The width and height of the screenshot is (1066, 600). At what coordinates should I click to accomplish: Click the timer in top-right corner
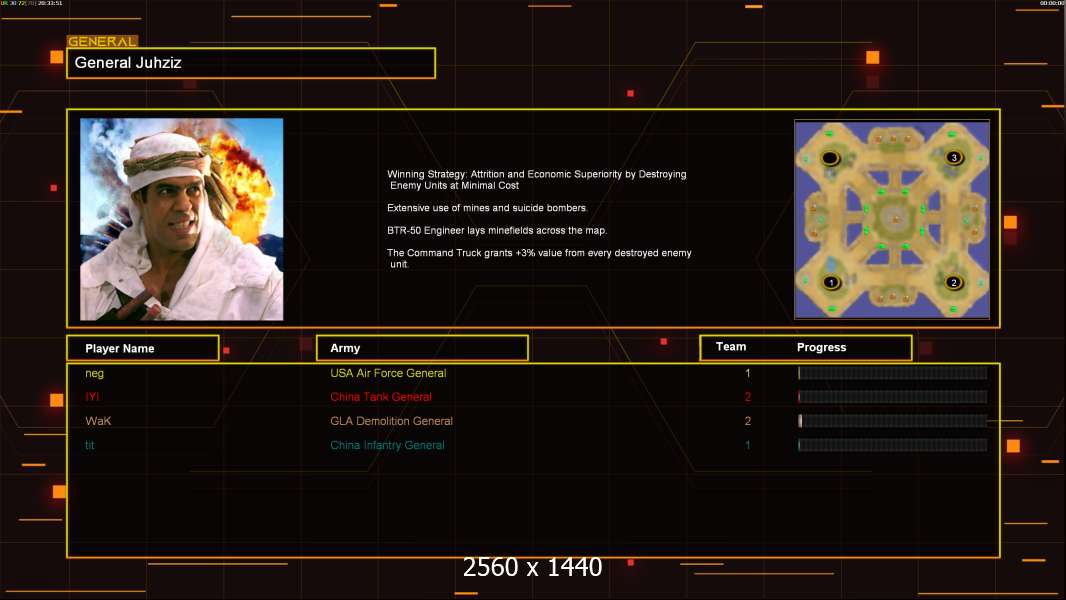[x=1052, y=3]
